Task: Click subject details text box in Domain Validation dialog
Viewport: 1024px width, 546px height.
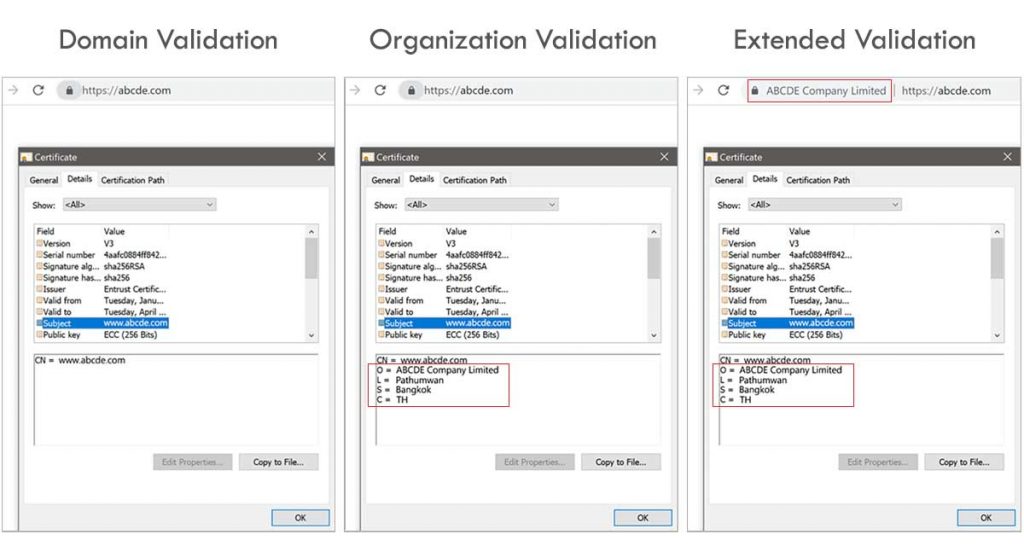Action: [x=176, y=400]
